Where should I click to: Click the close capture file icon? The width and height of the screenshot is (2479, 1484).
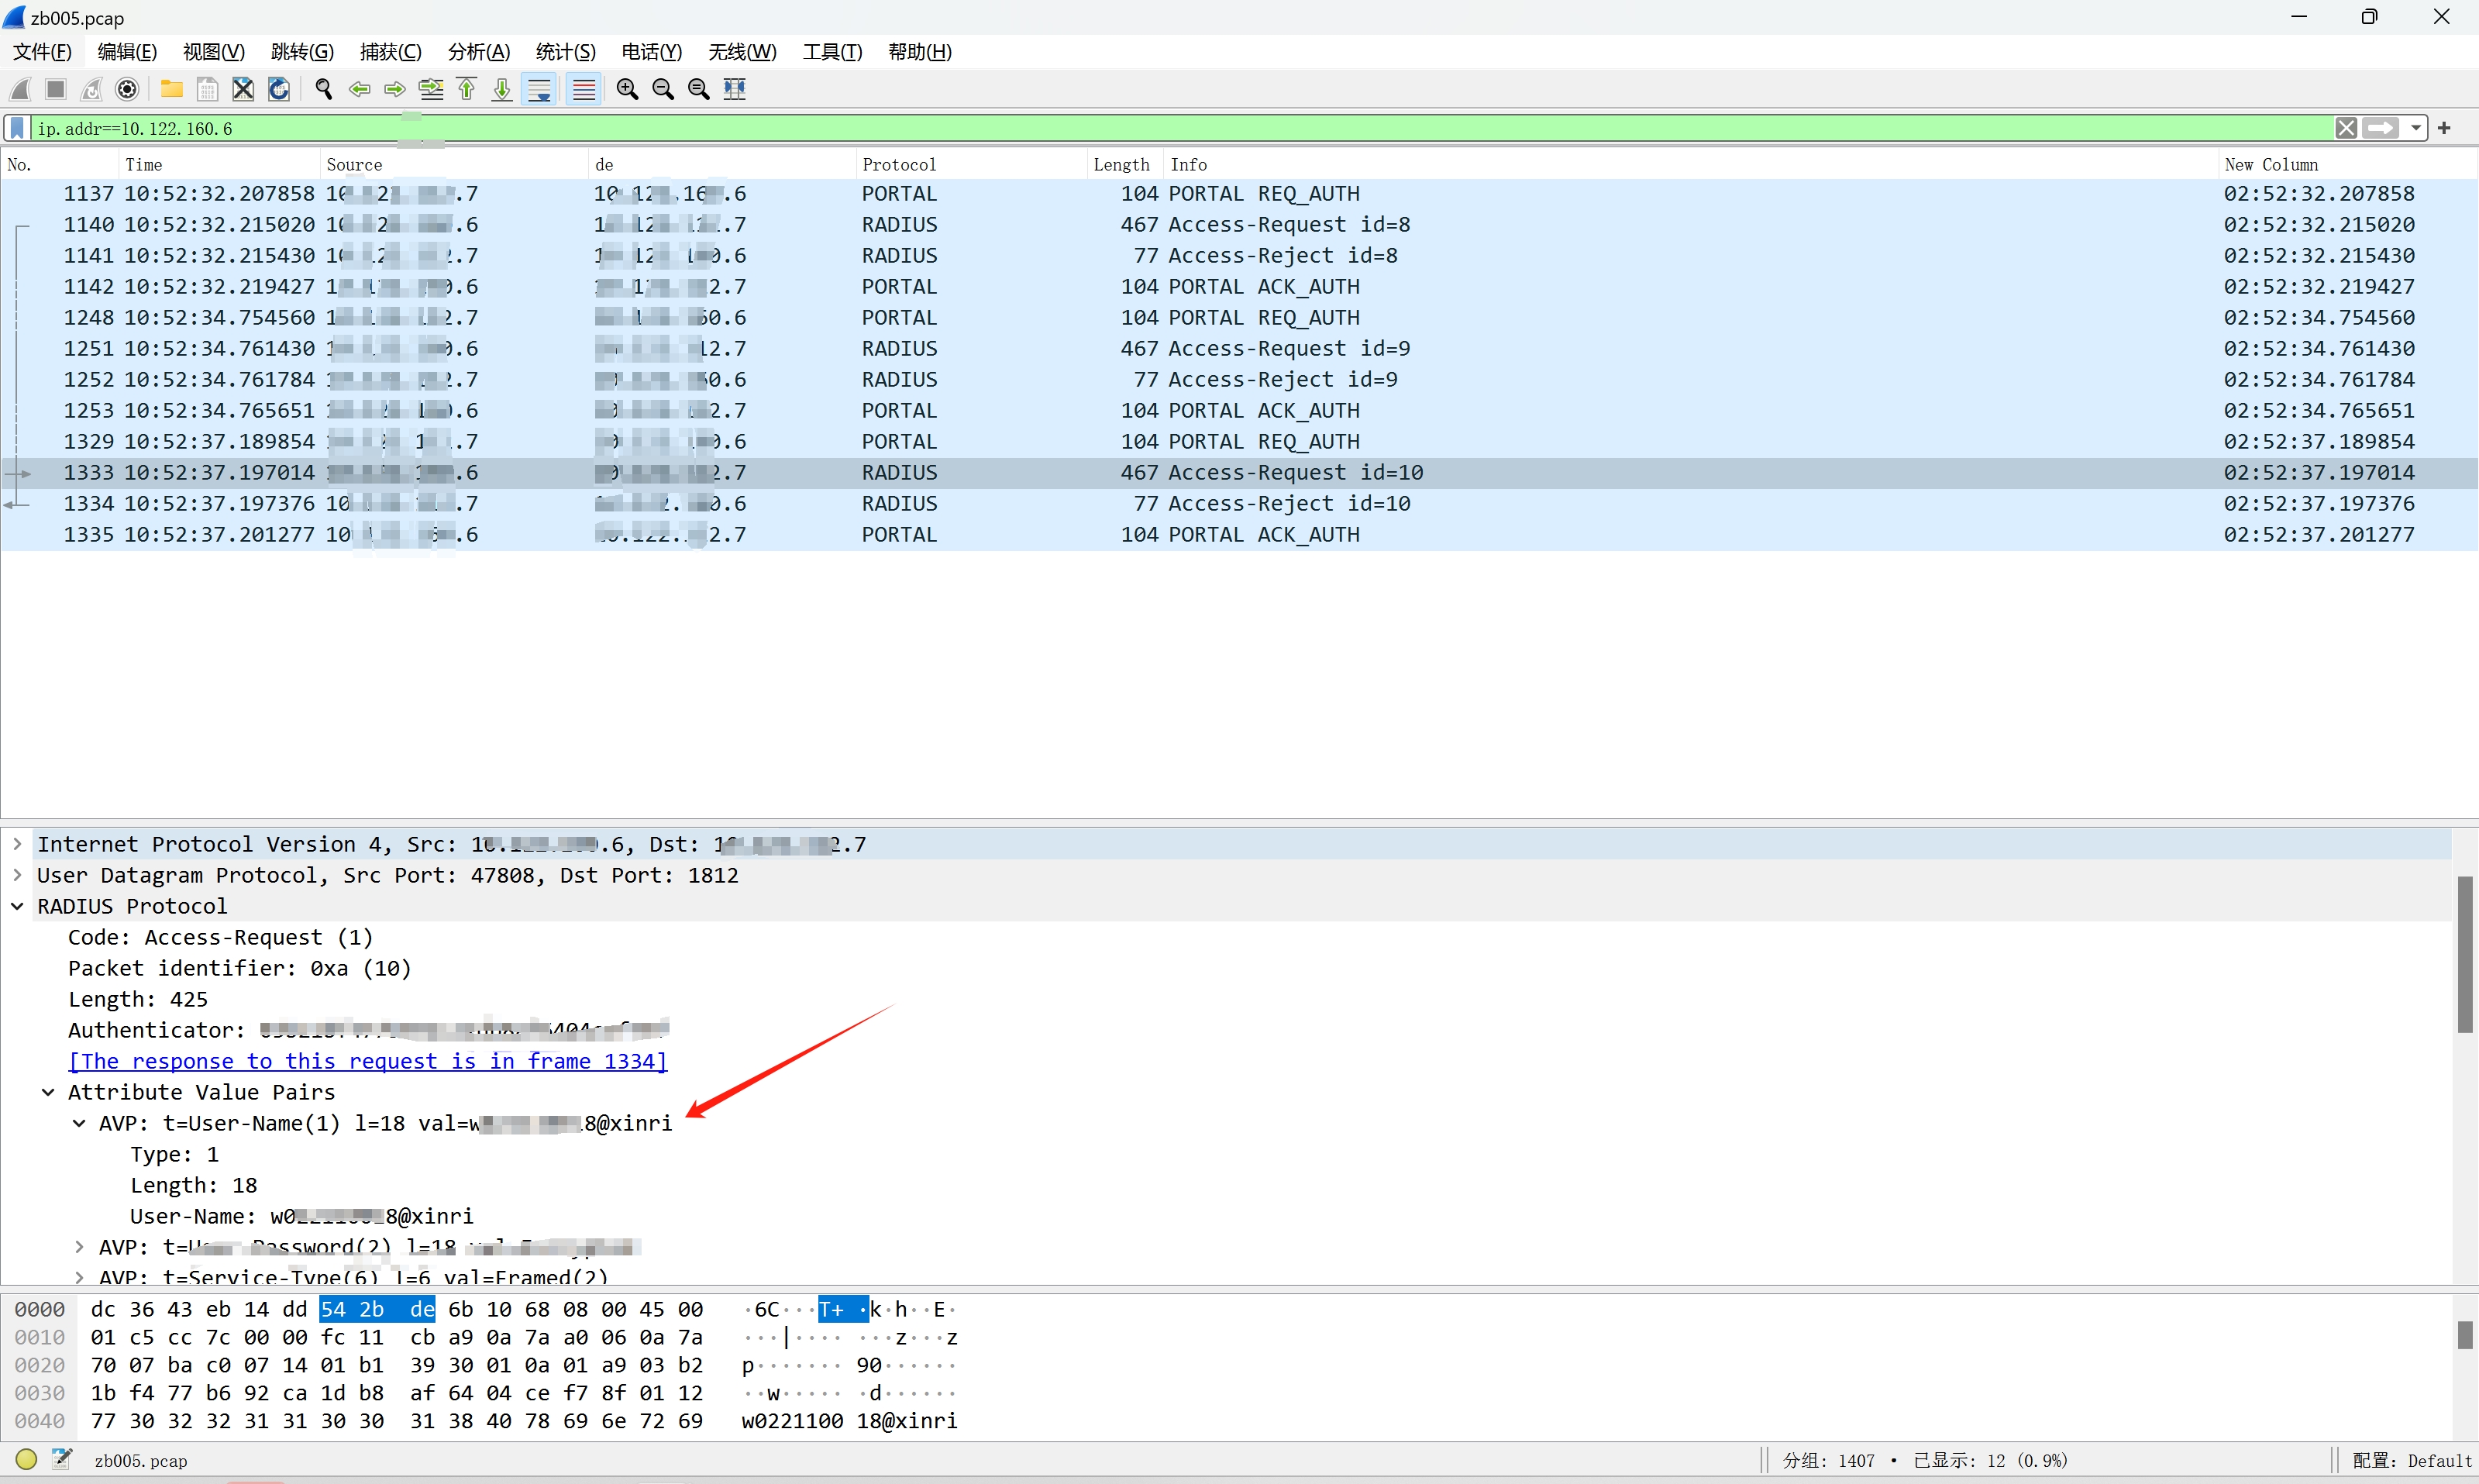pyautogui.click(x=243, y=89)
